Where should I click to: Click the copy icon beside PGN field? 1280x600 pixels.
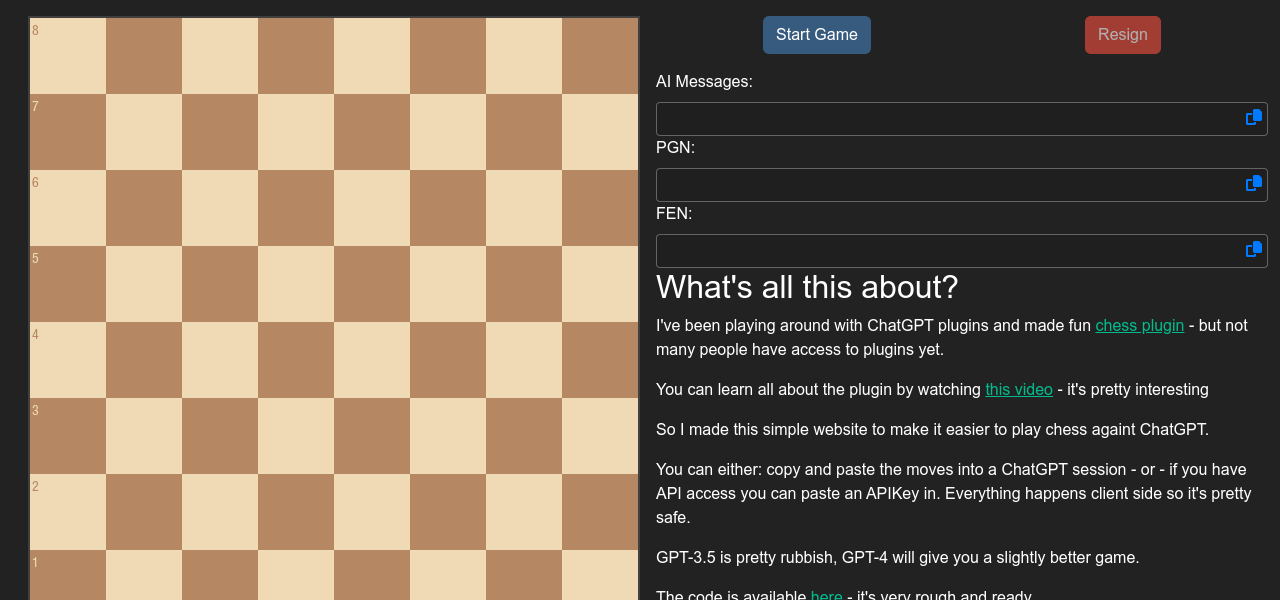(x=1254, y=183)
